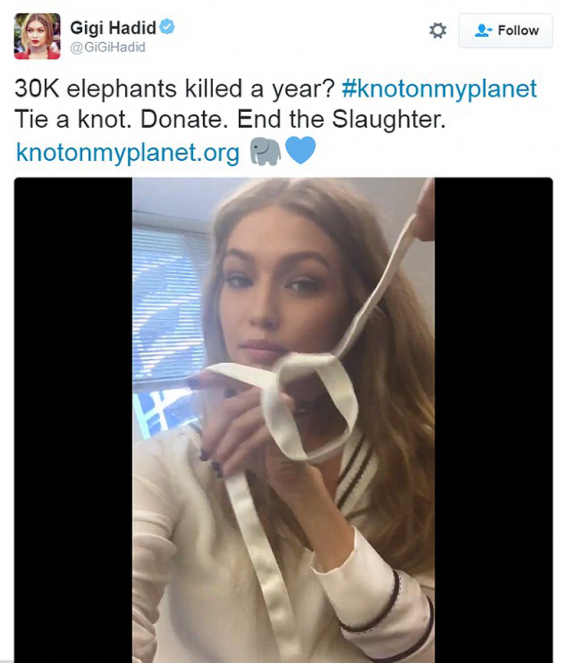Click the person-plus icon in Follow button
Screen dimensions: 567x663
[x=484, y=30]
